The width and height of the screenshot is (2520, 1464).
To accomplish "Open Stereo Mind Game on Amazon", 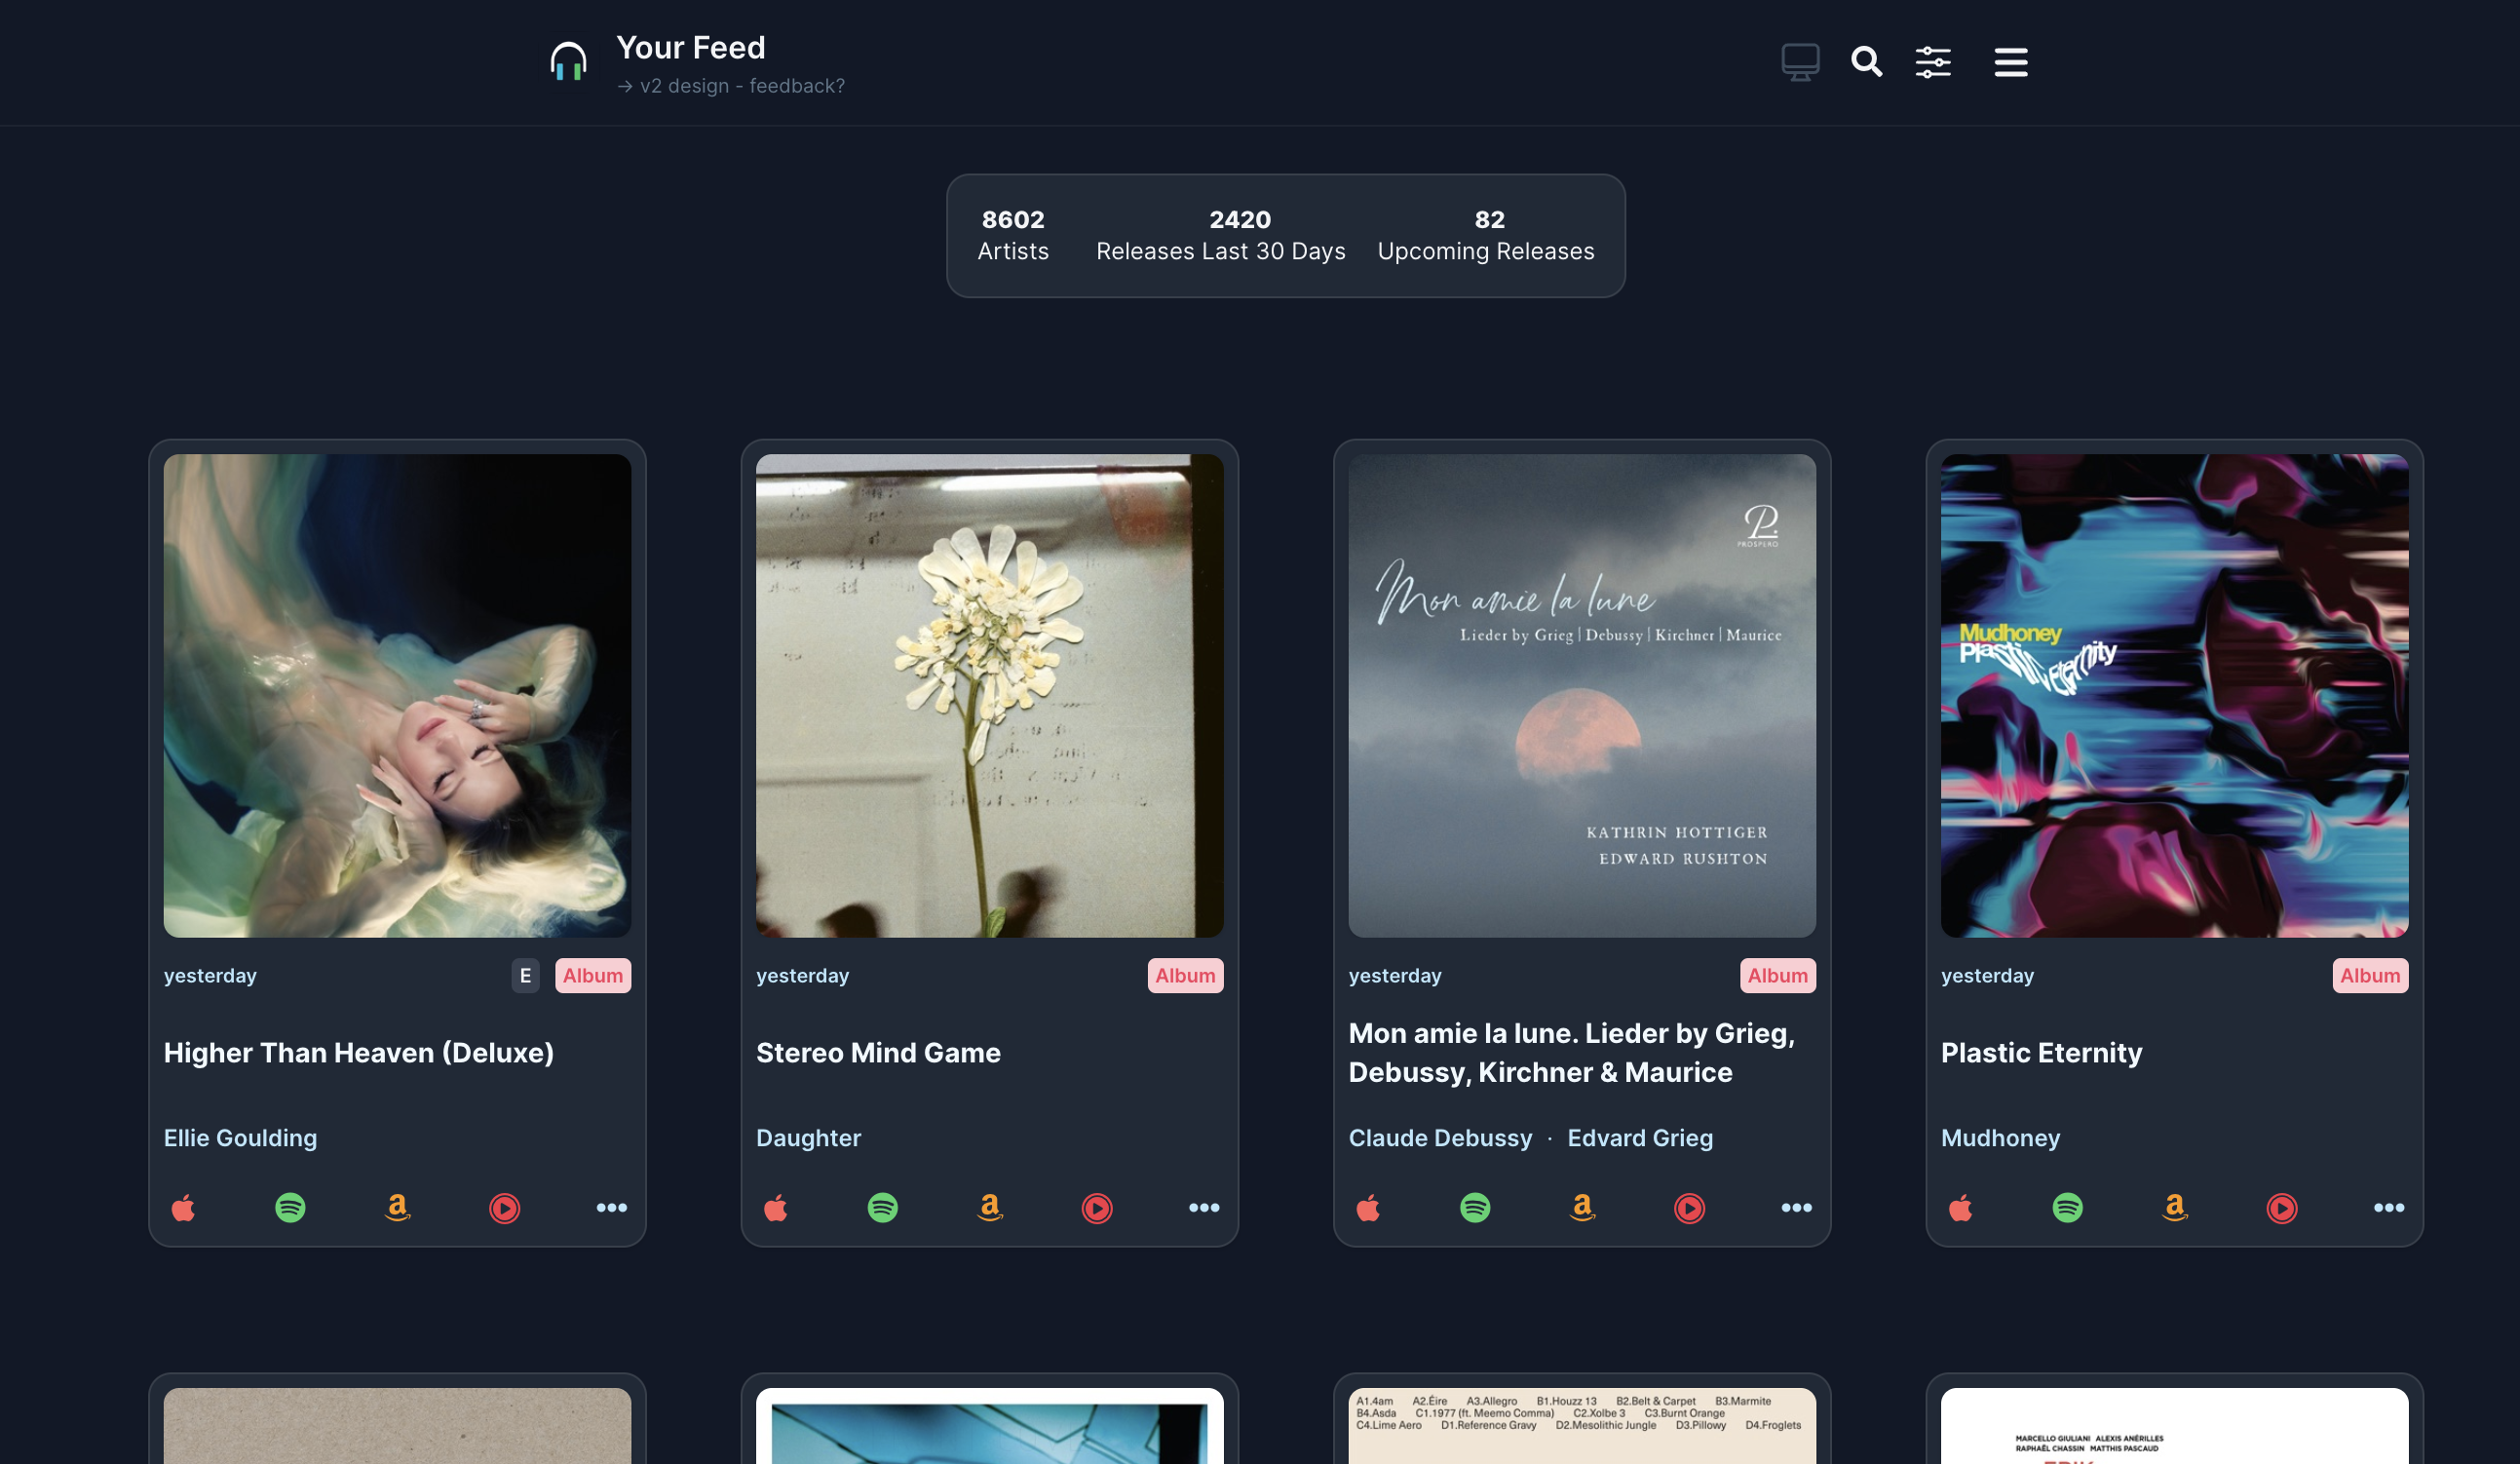I will pos(990,1208).
